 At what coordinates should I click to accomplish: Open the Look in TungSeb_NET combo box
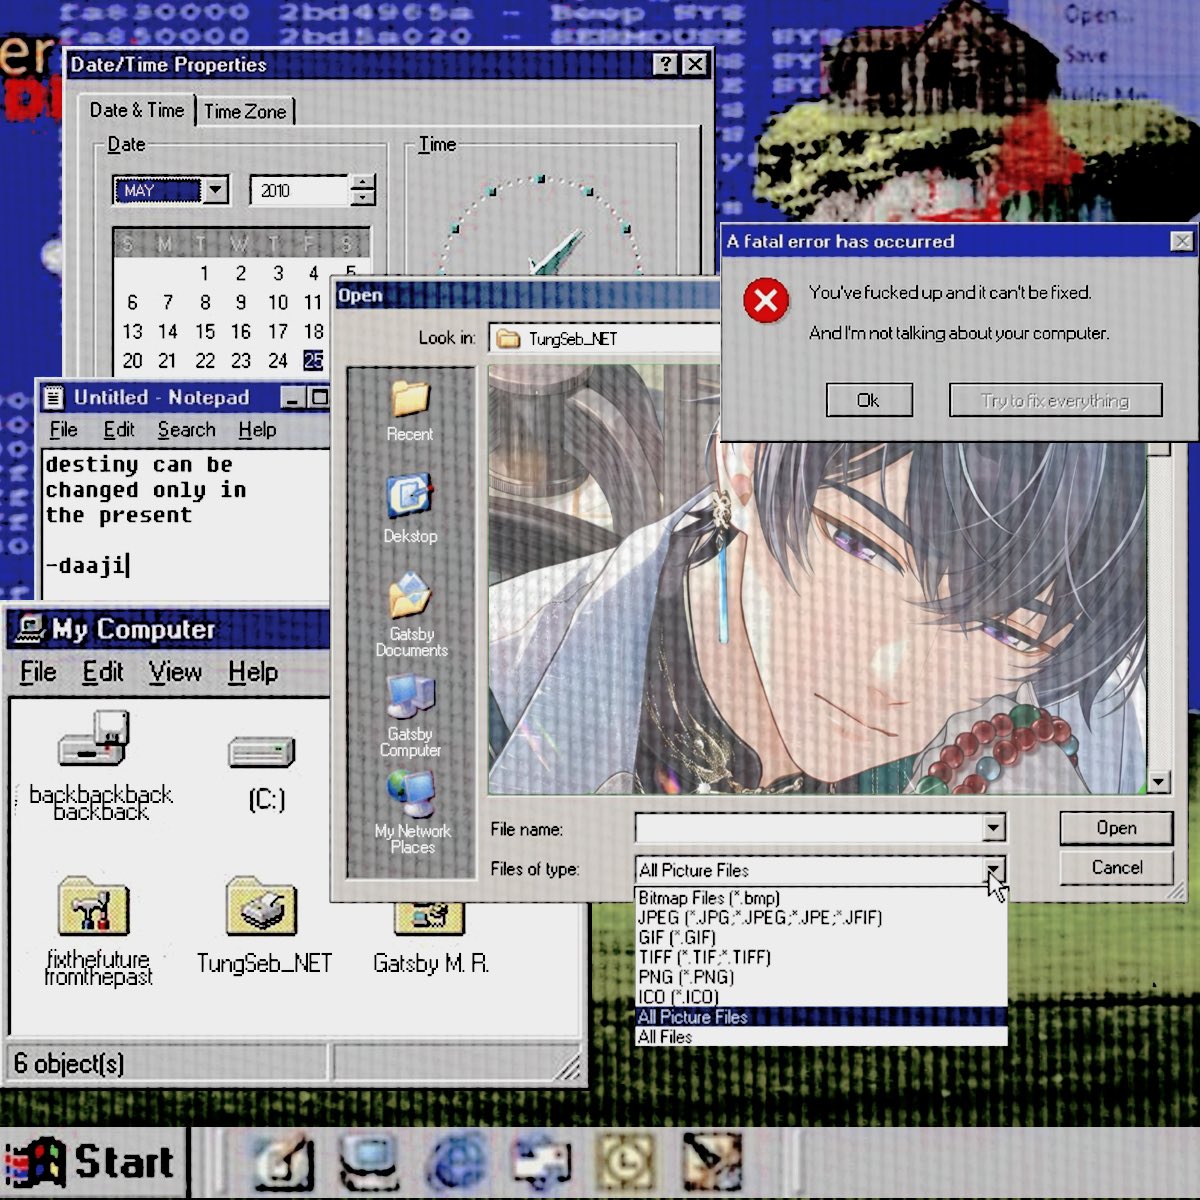(x=604, y=339)
